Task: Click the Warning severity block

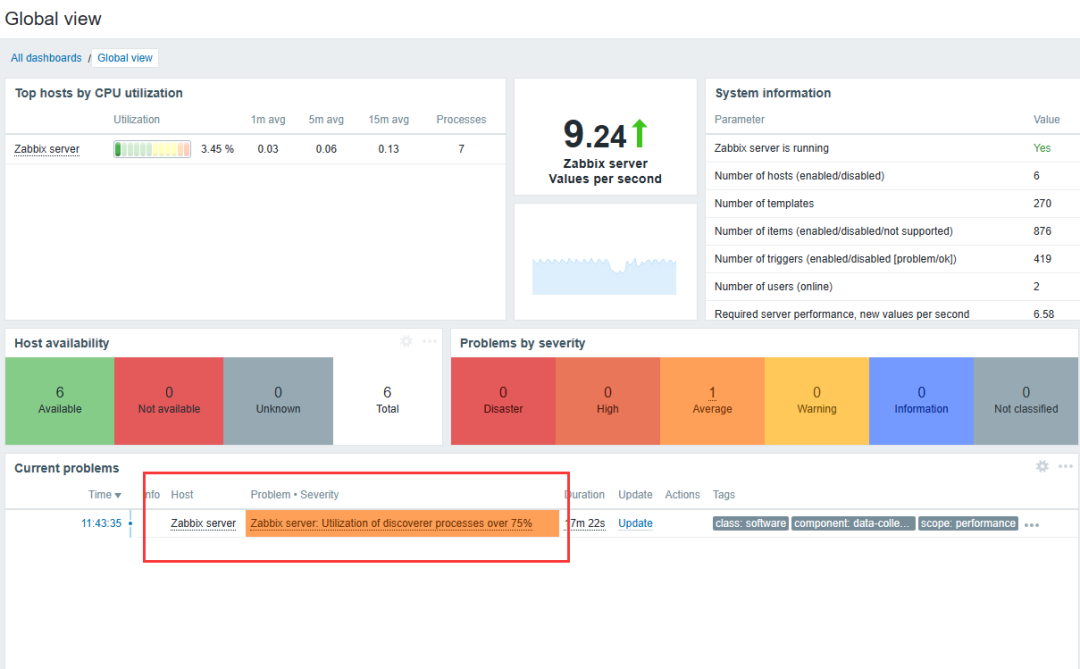Action: (817, 400)
